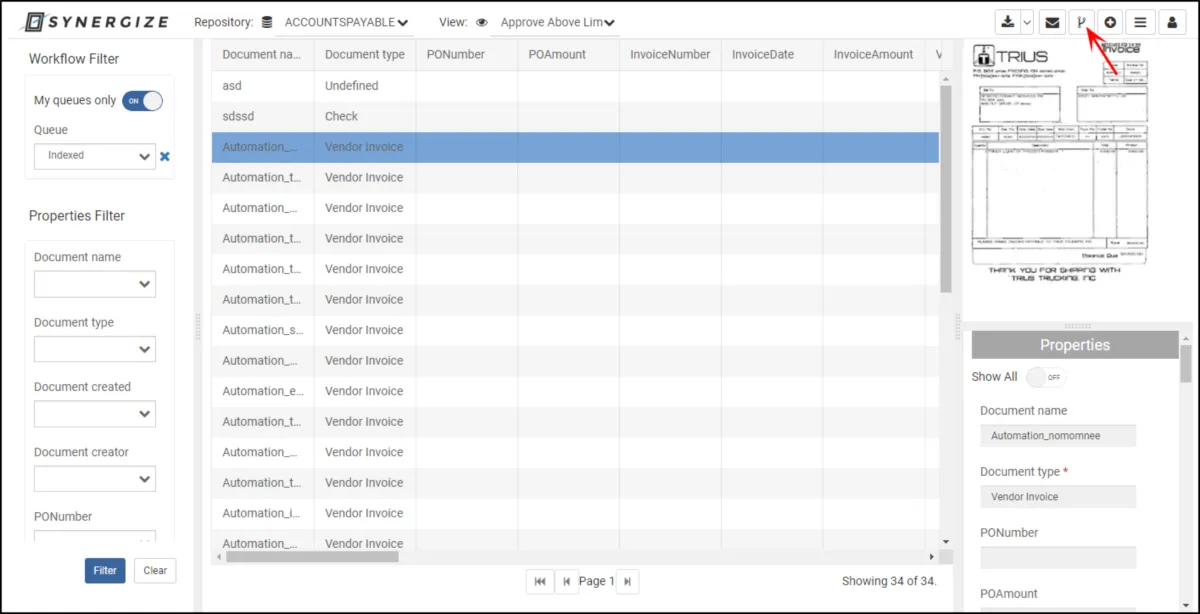
Task: Click the 'Check' document type cell
Action: click(x=364, y=116)
